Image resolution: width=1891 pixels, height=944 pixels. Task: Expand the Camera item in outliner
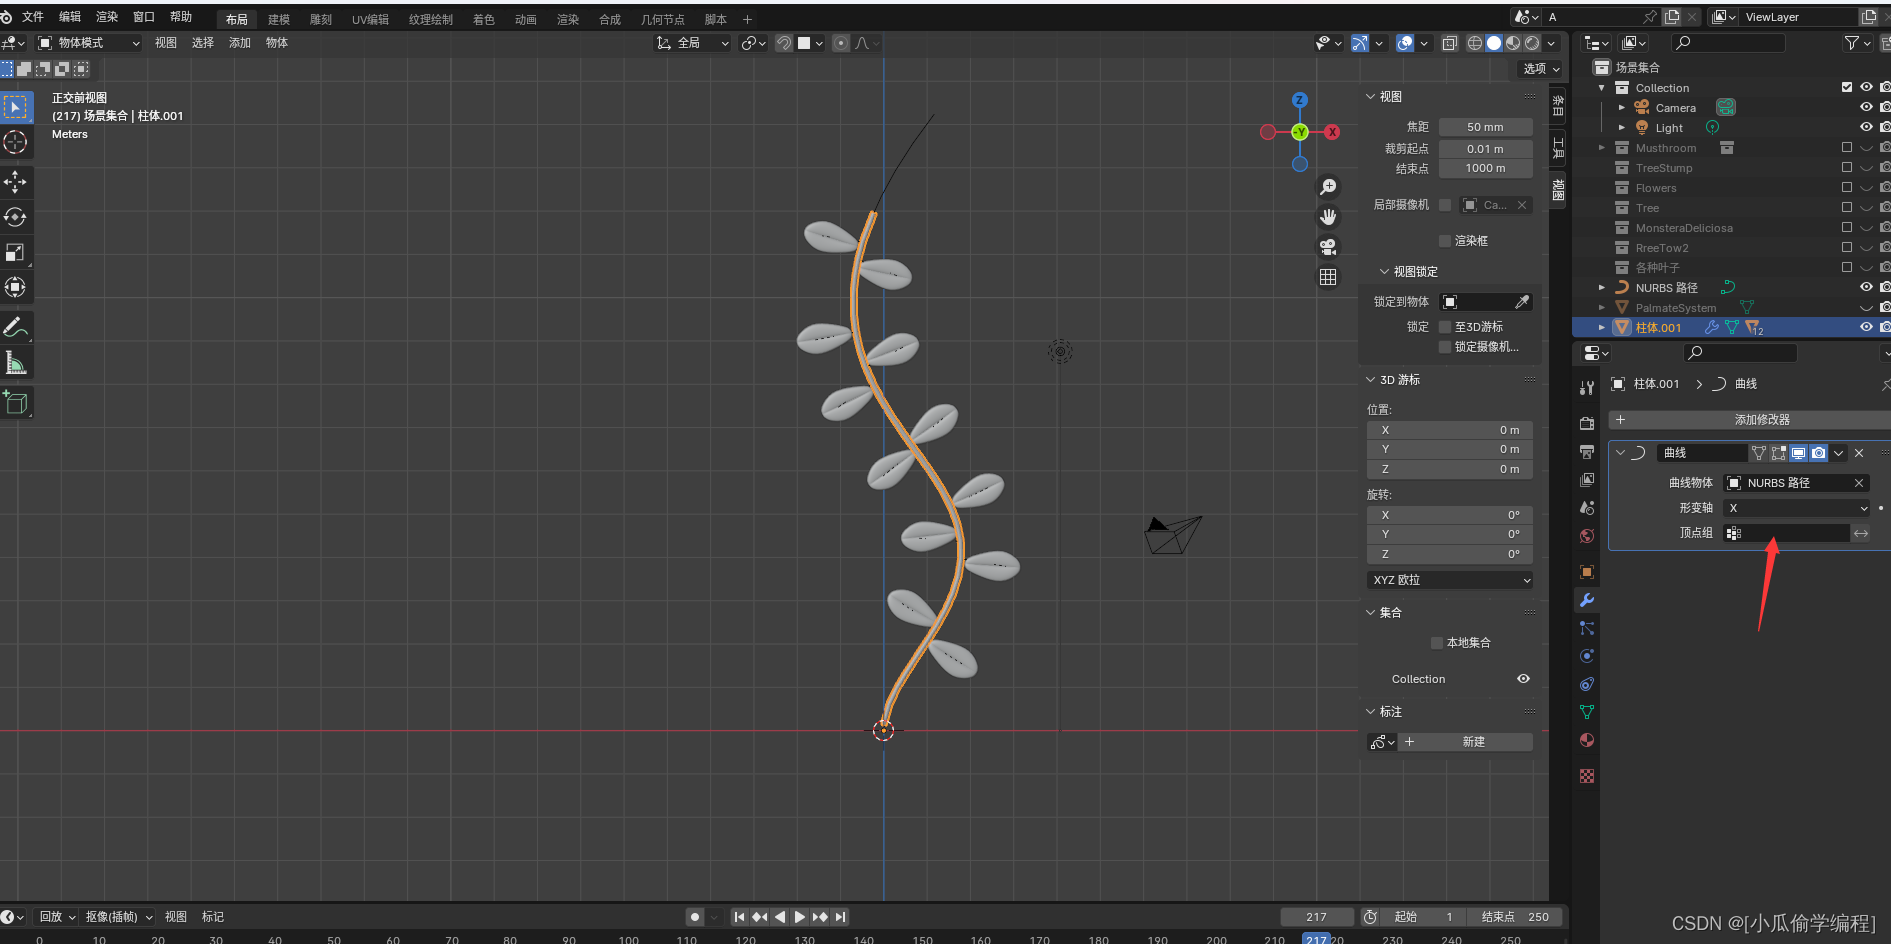1621,107
